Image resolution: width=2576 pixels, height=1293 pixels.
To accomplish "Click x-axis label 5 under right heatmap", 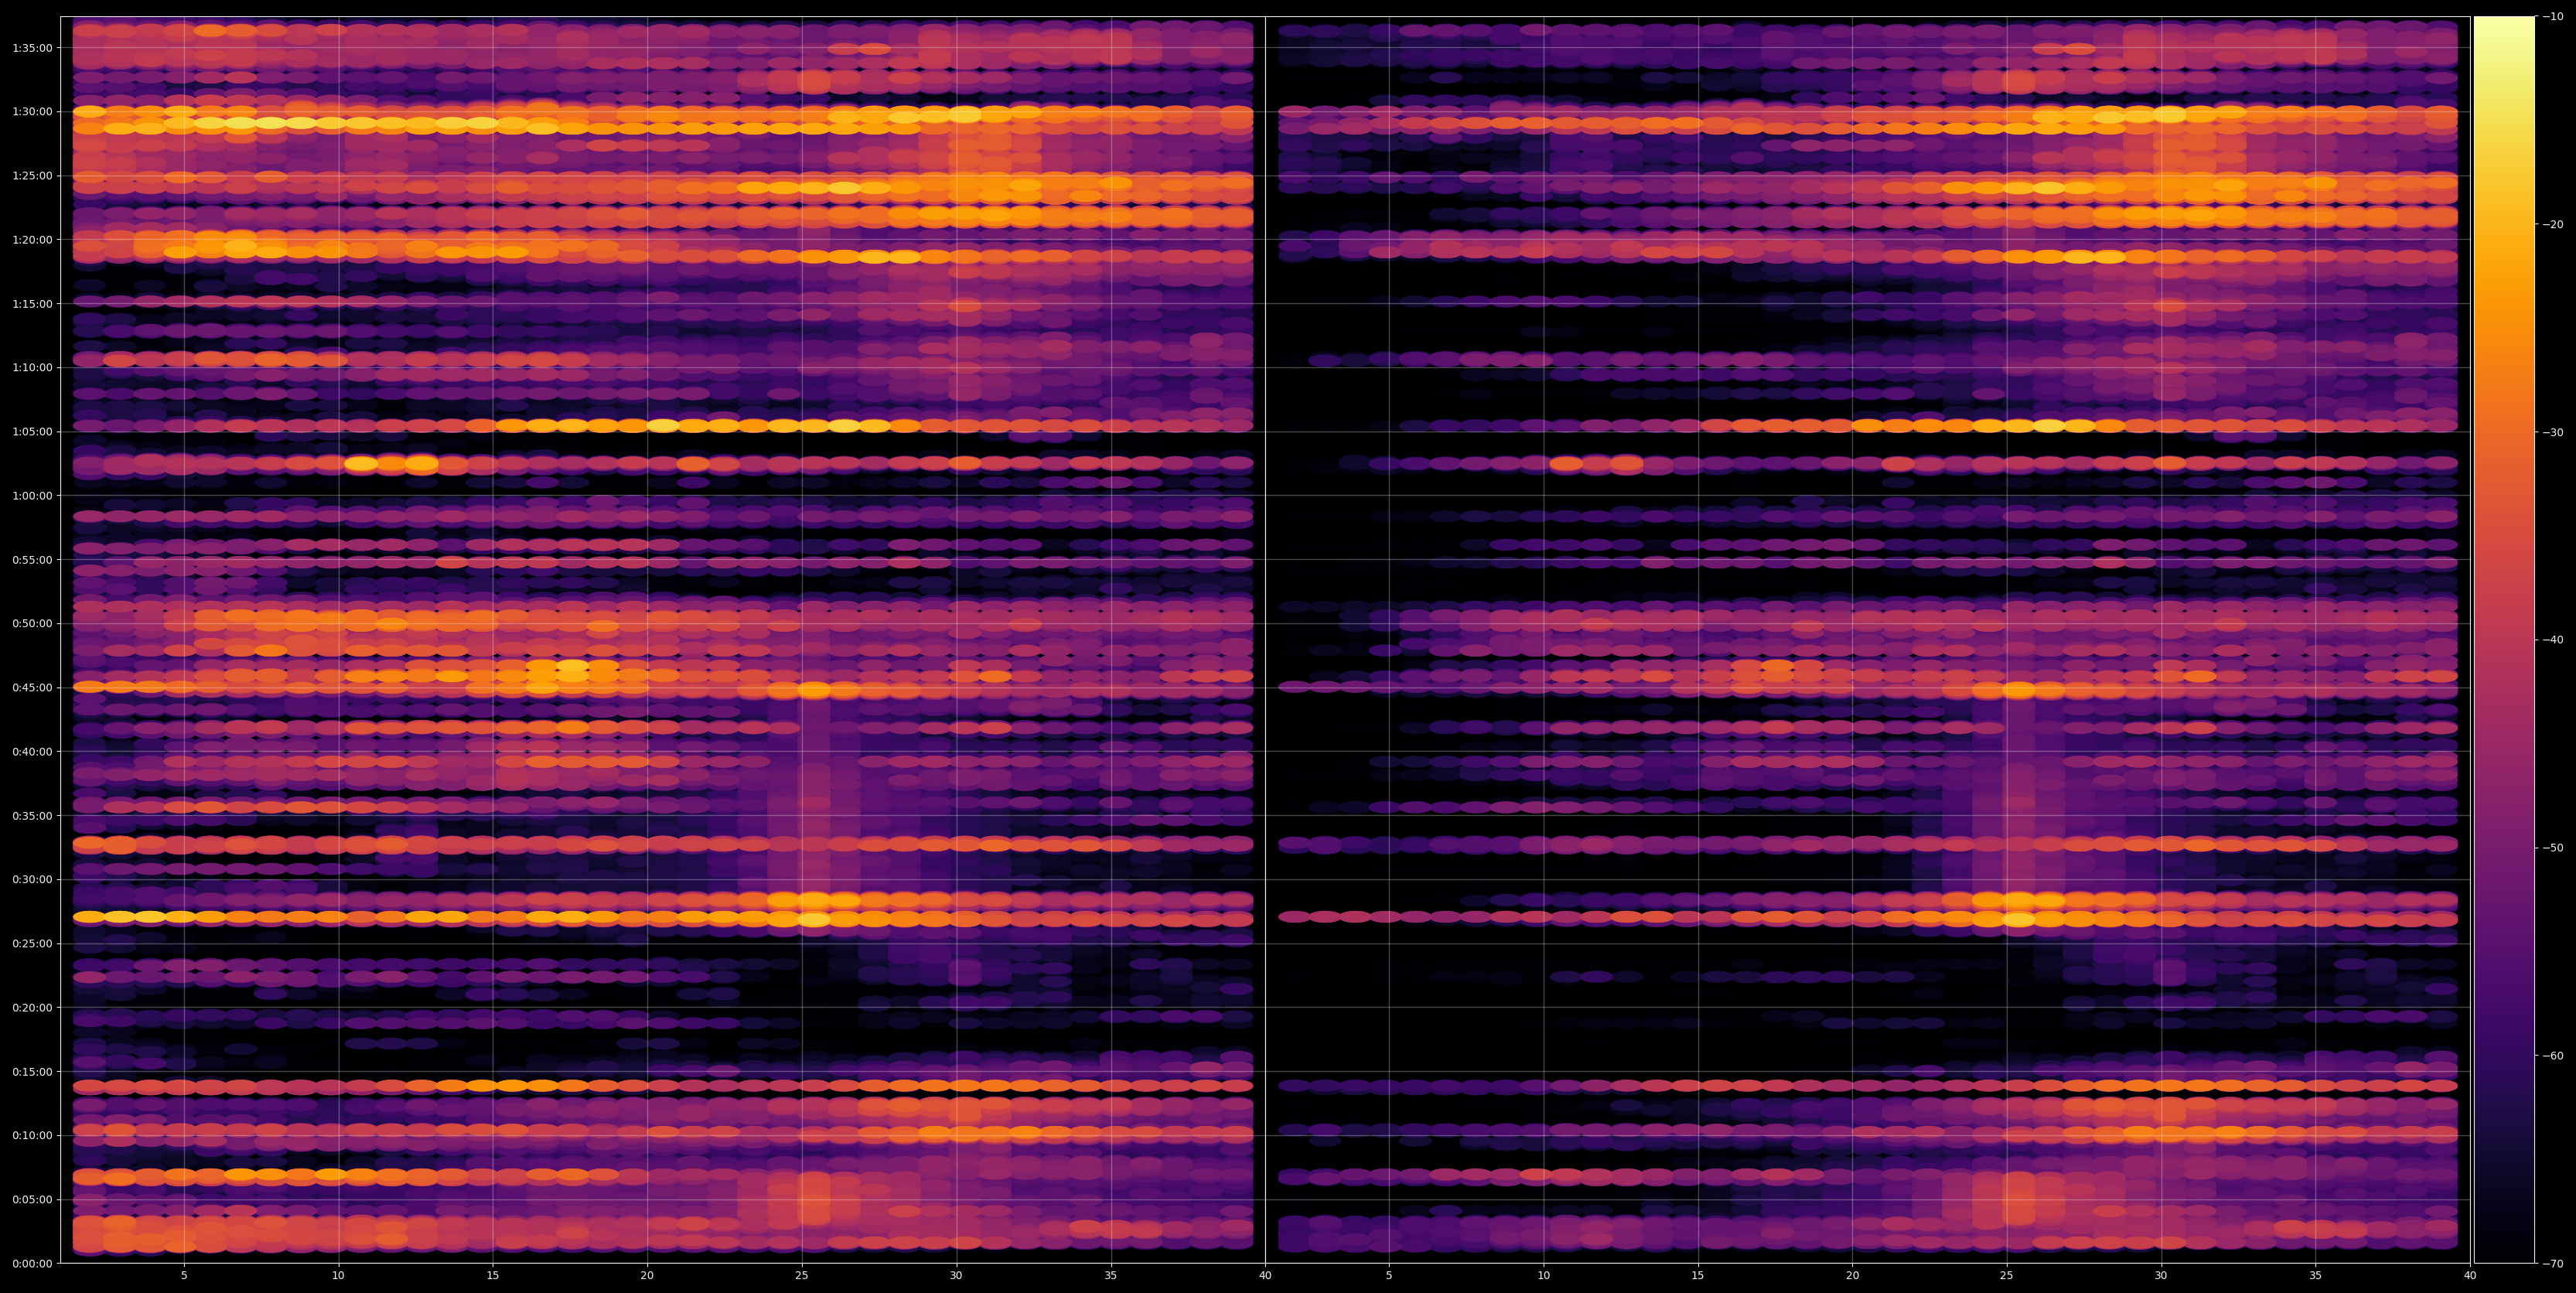I will pos(1389,1276).
